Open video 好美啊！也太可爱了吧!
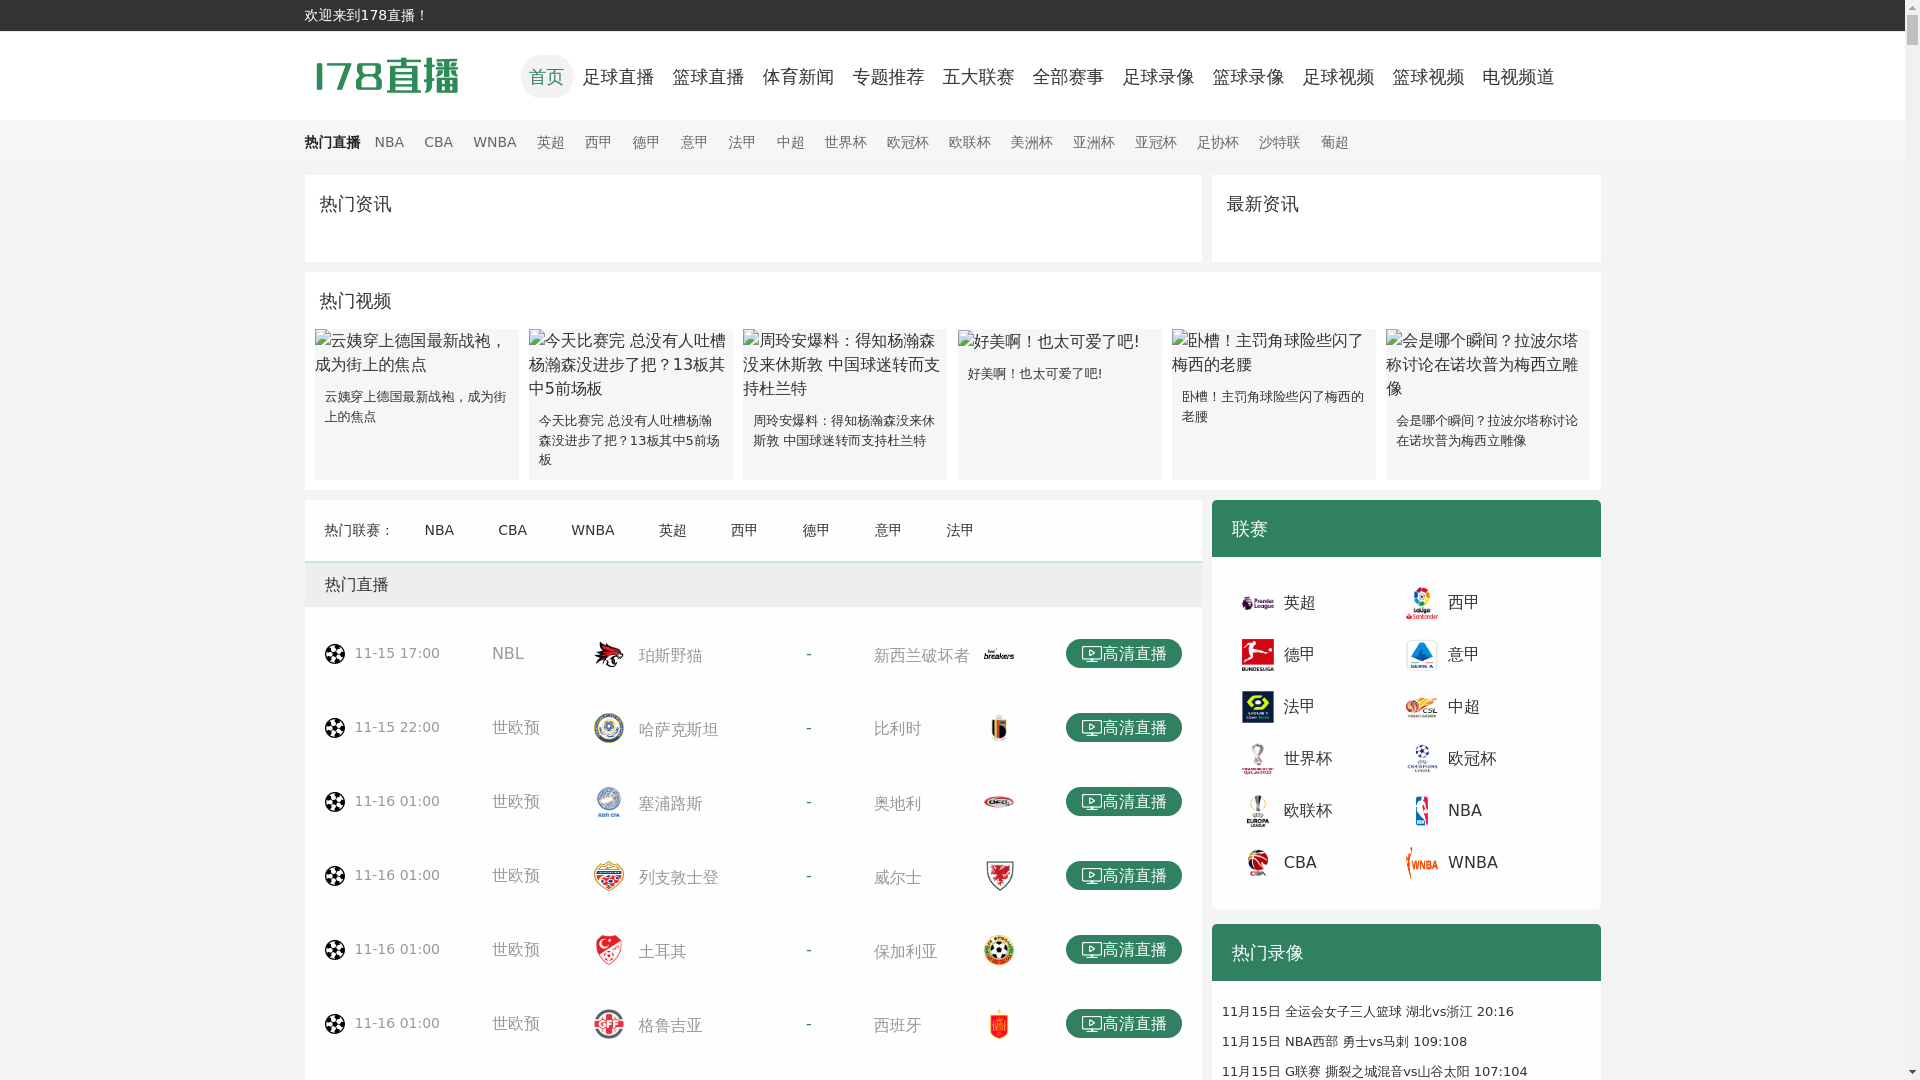 (1060, 404)
